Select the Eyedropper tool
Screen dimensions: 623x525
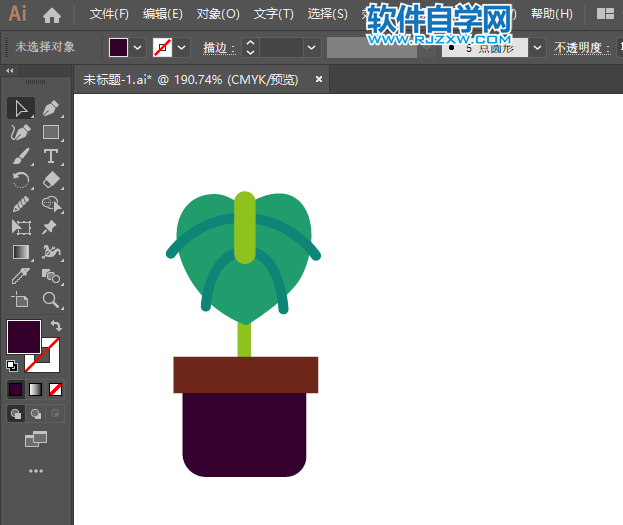pos(20,276)
